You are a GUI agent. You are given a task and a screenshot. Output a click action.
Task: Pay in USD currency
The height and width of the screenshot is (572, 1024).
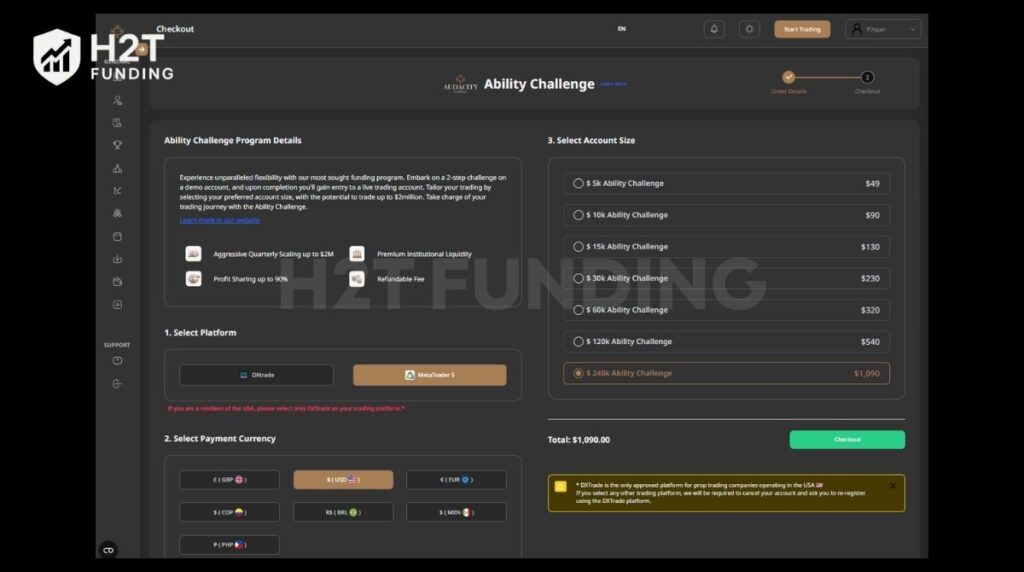343,479
